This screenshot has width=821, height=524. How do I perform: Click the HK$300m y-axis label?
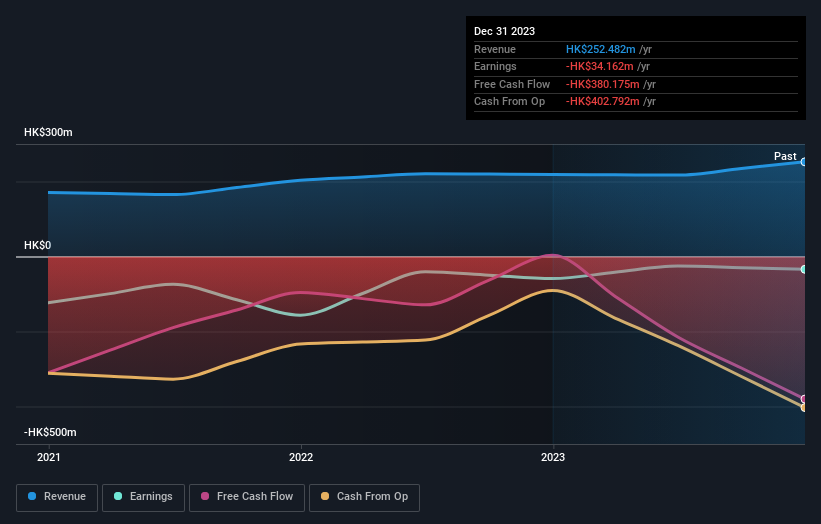[x=48, y=132]
